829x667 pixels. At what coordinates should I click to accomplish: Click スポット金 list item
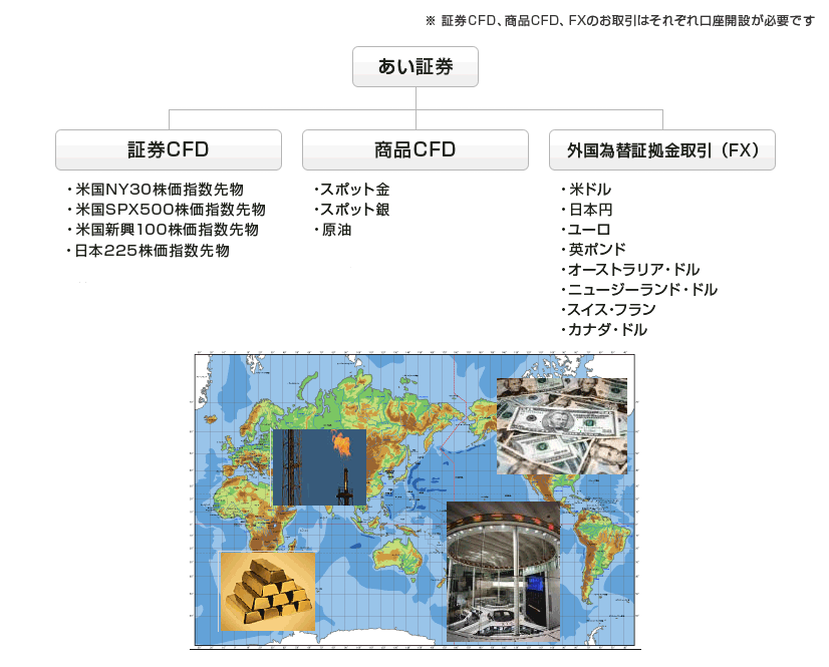pyautogui.click(x=352, y=189)
